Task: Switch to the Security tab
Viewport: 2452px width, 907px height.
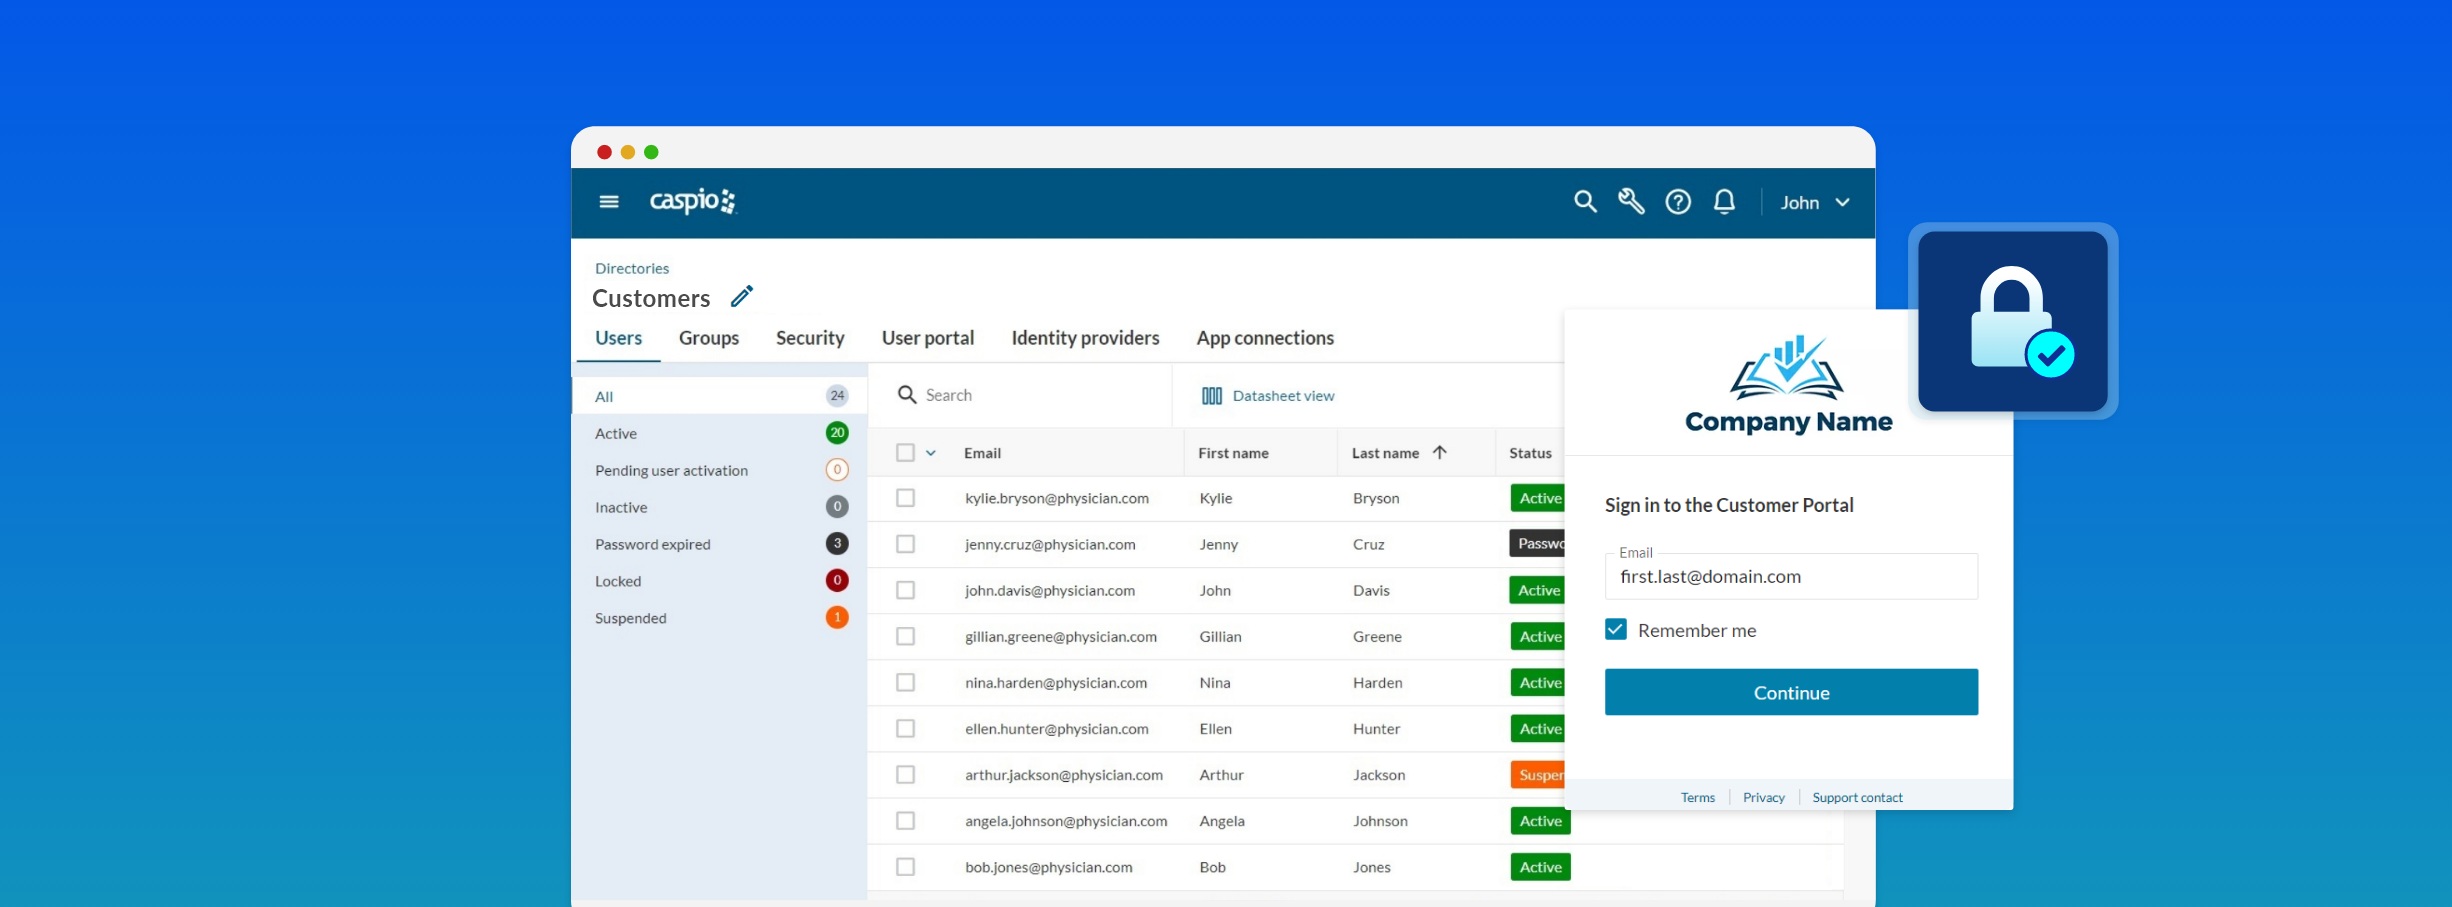Action: click(810, 338)
